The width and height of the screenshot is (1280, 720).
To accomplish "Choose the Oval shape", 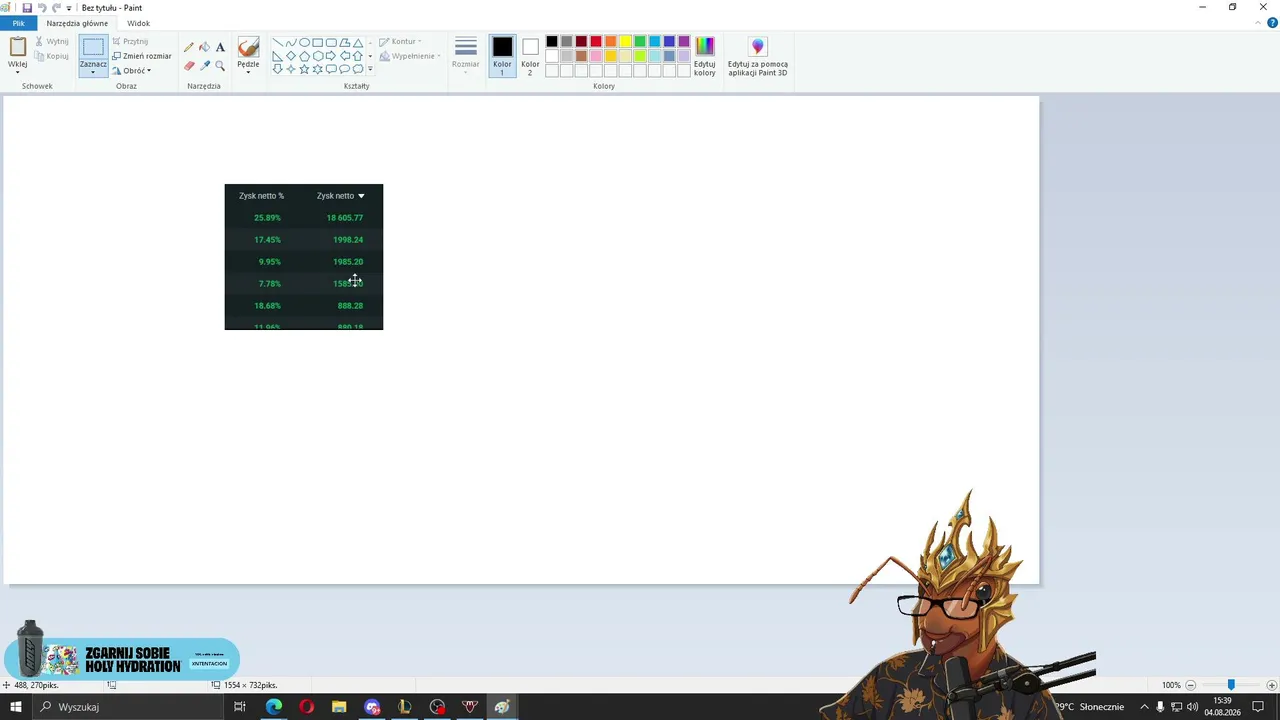I will [x=305, y=43].
